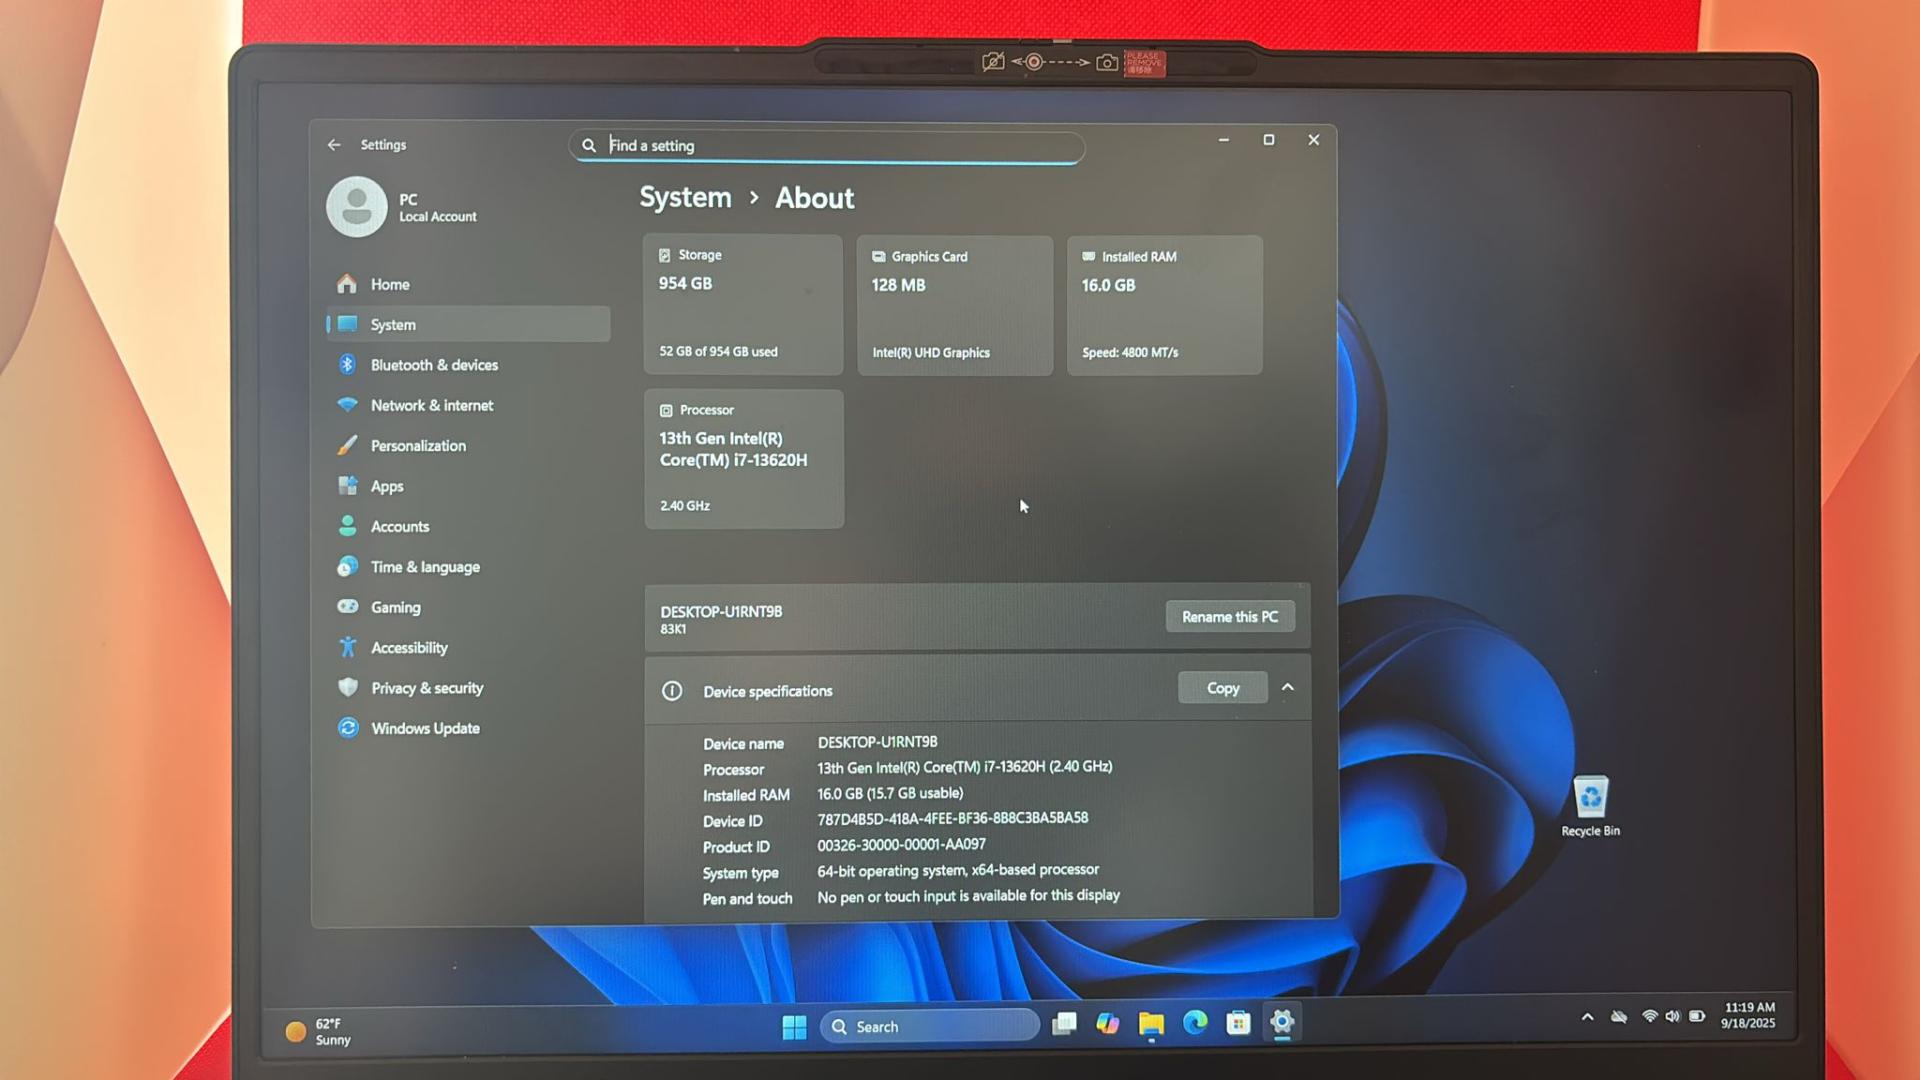
Task: Click the Gaming controller icon
Action: (x=348, y=606)
